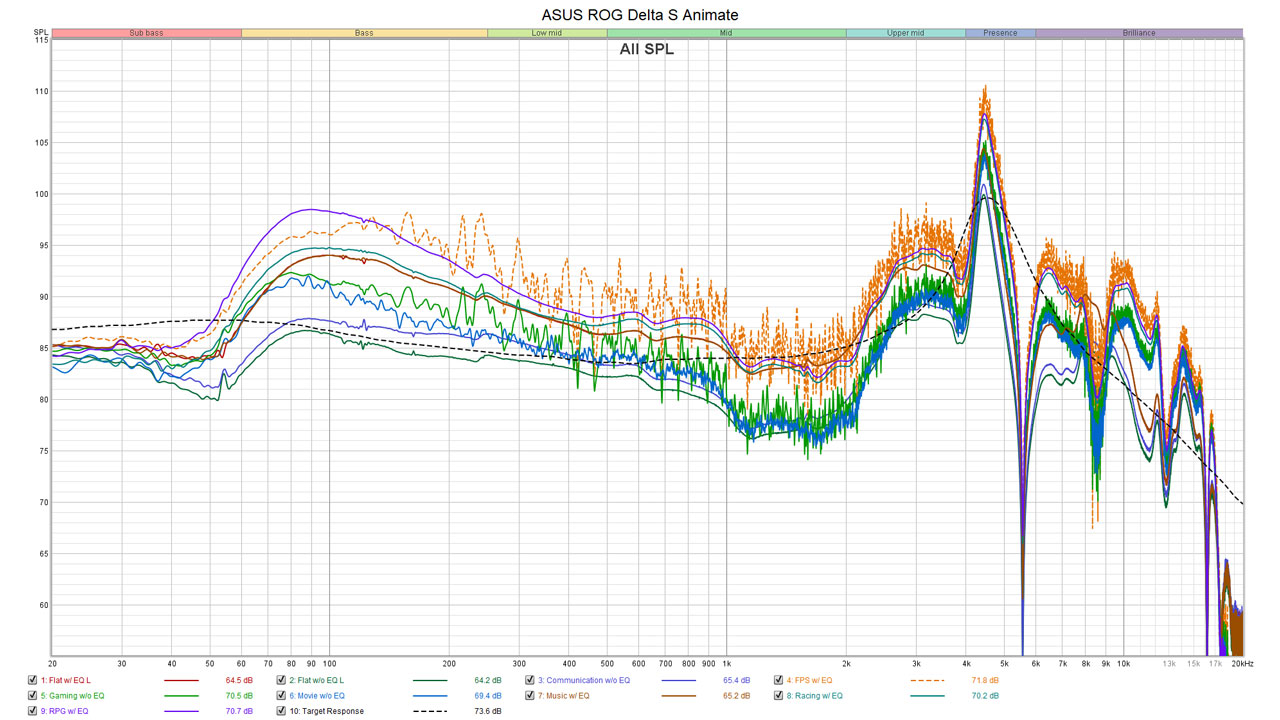Hide the Movie w/o EQ trace checkbox
This screenshot has height=720, width=1280.
pyautogui.click(x=281, y=695)
